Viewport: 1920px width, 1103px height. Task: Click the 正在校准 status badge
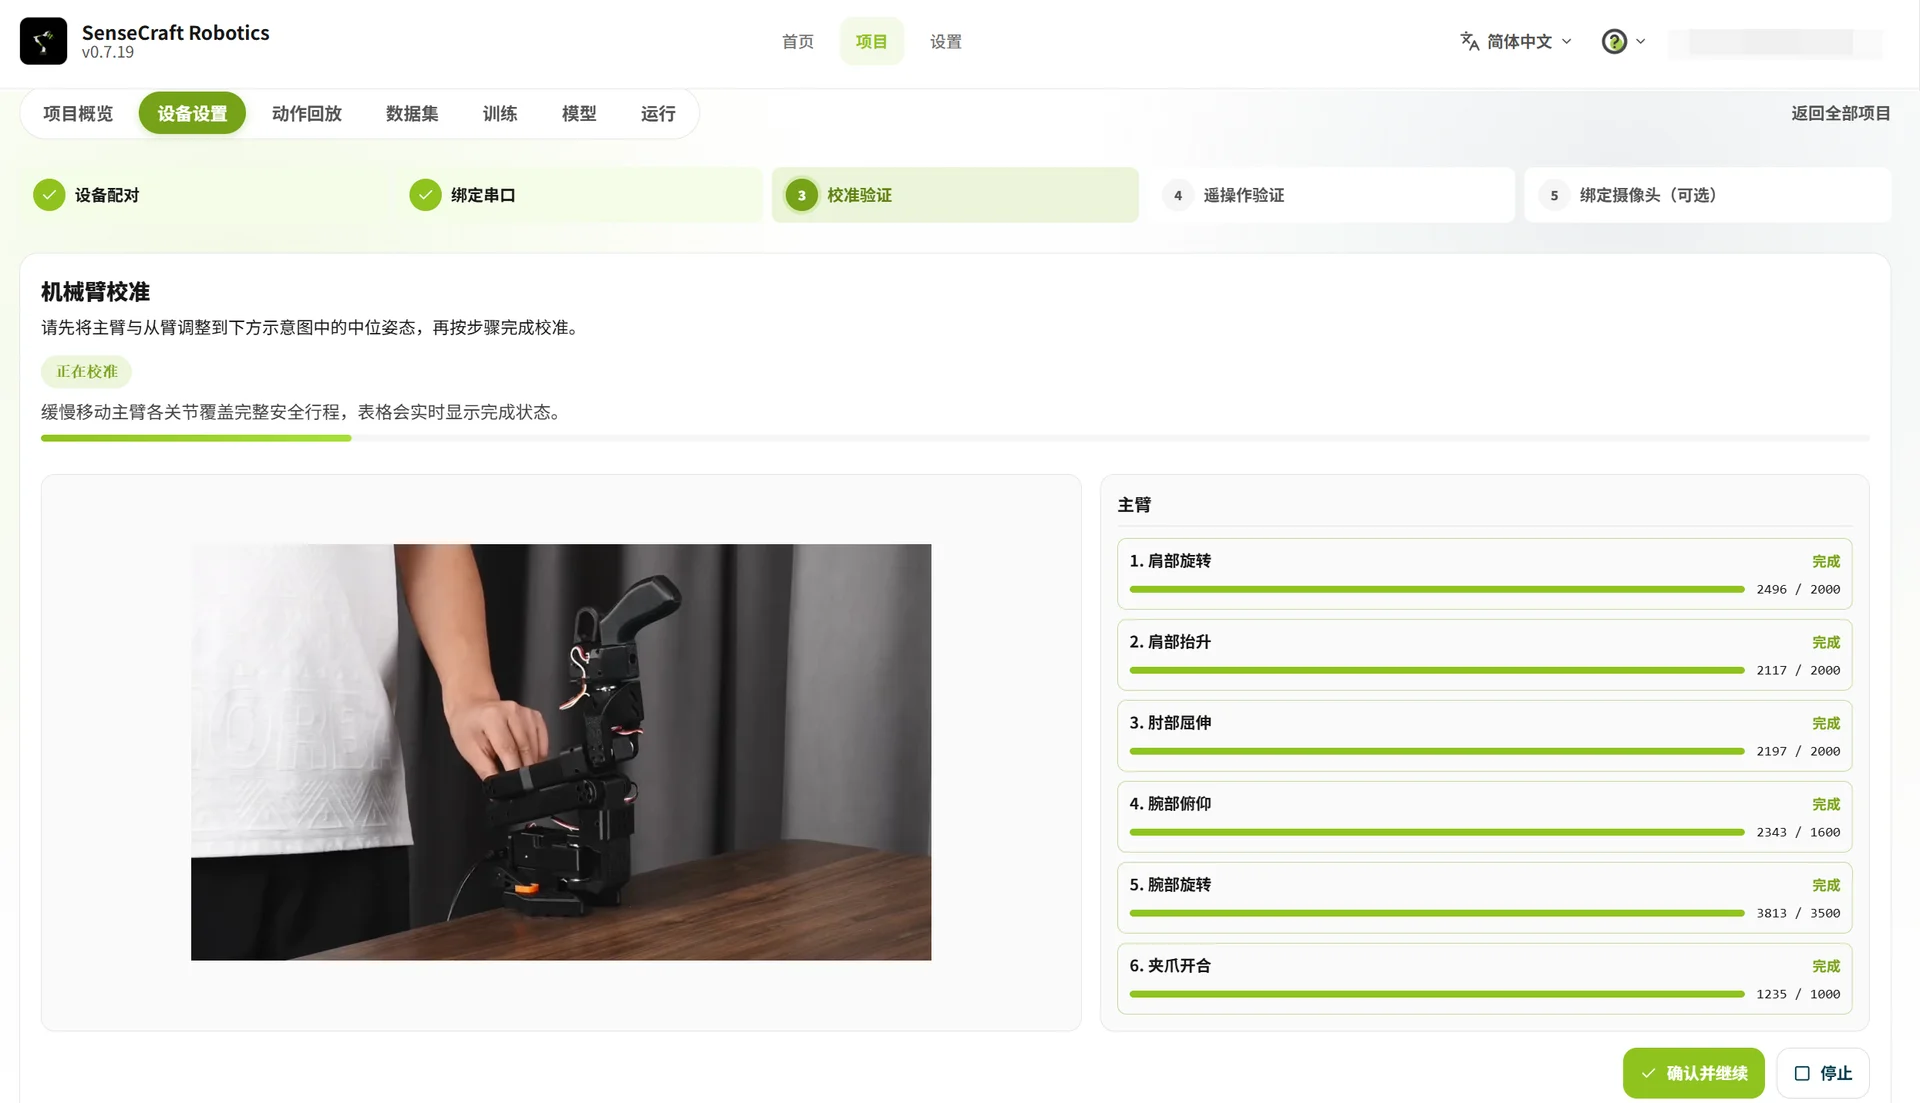click(86, 371)
